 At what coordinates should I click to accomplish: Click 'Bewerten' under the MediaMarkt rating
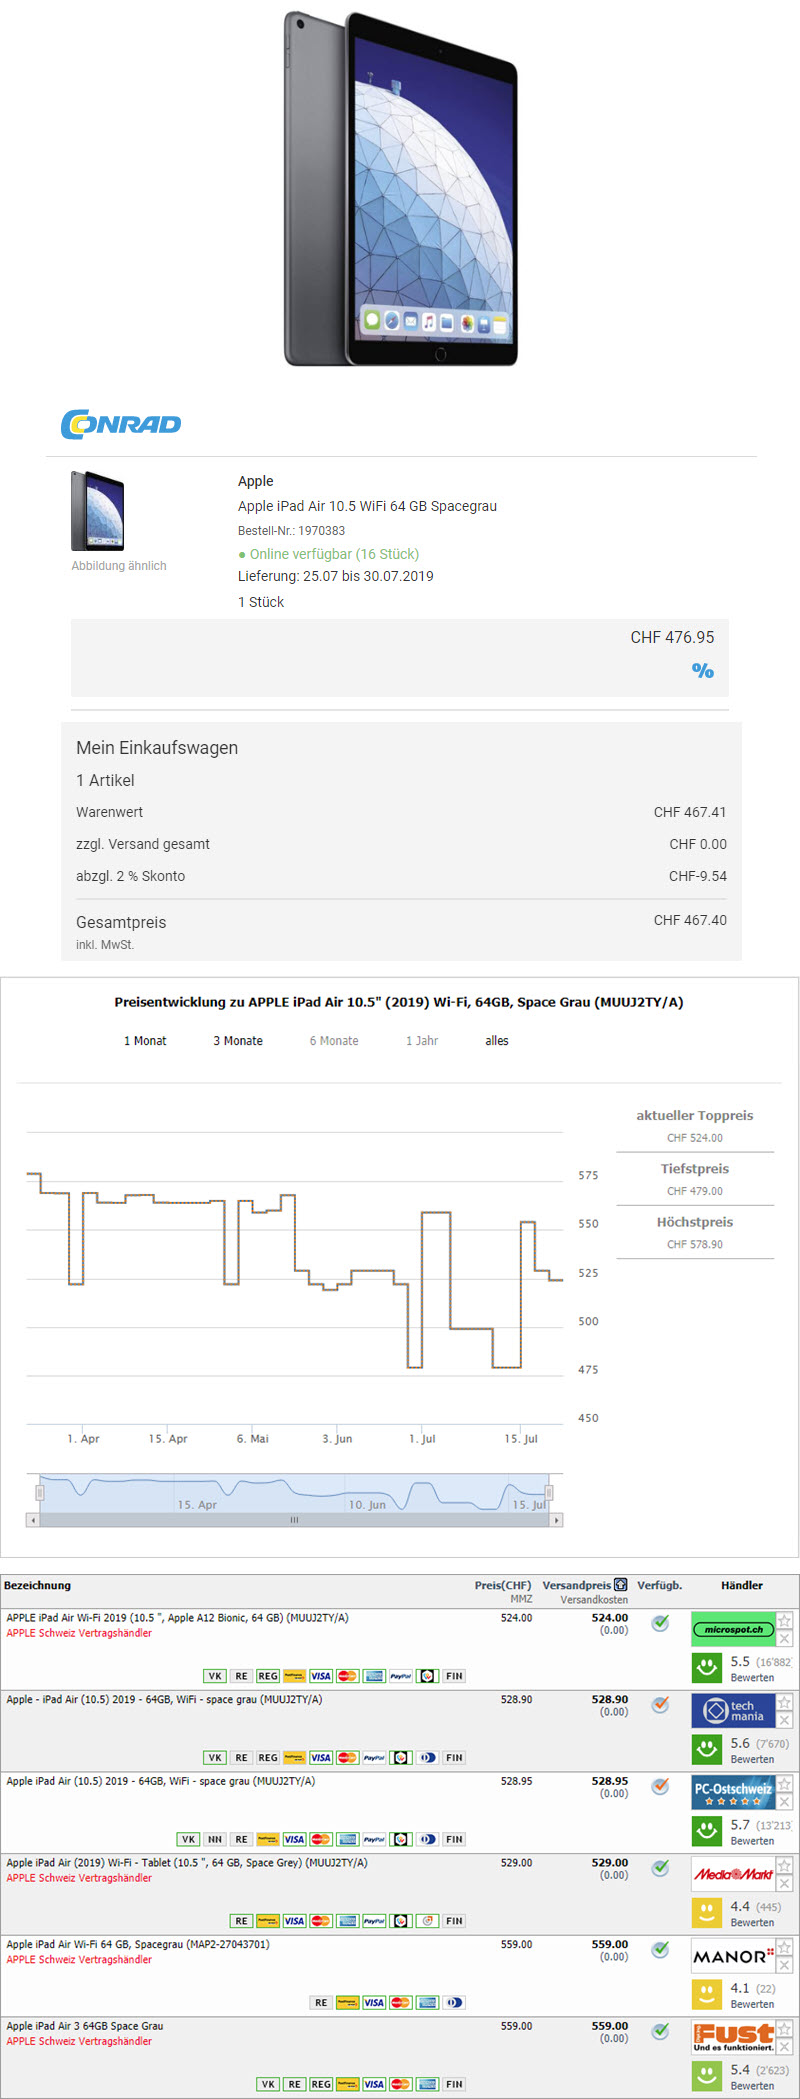[752, 1922]
